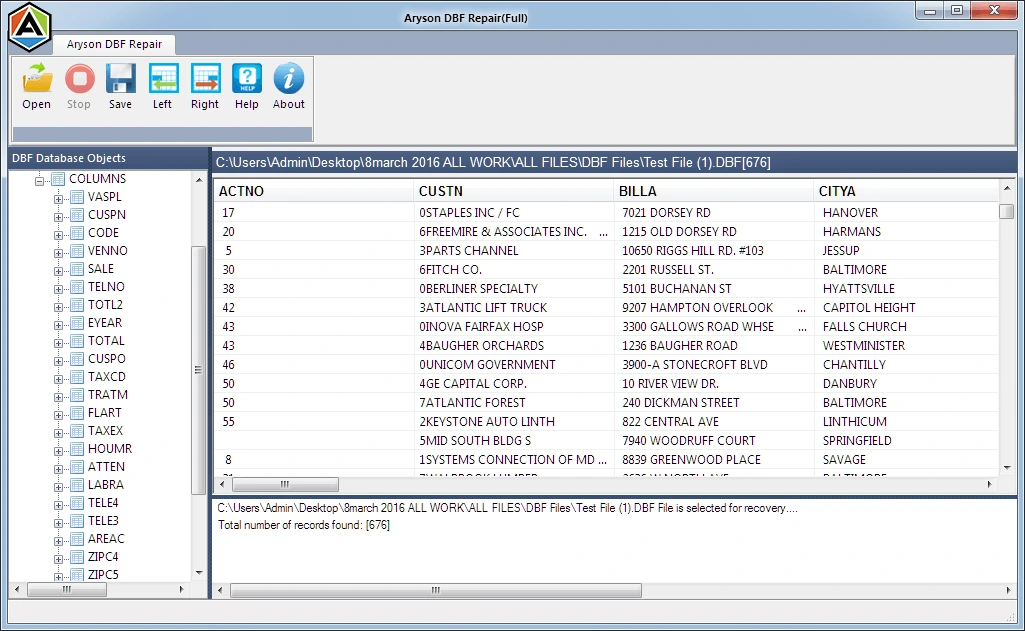Viewport: 1025px width, 631px height.
Task: Click the AREAC column table icon
Action: tap(77, 539)
